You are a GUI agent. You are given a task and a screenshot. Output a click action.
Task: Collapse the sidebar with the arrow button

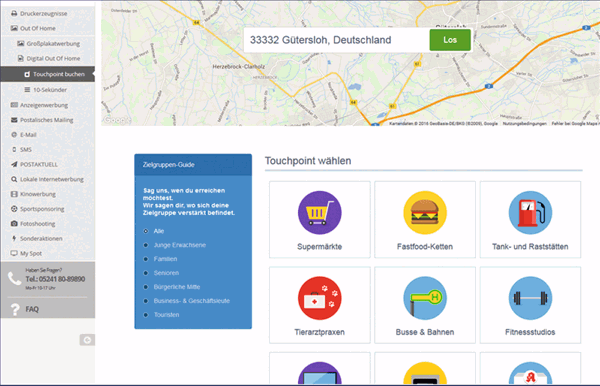coord(87,340)
